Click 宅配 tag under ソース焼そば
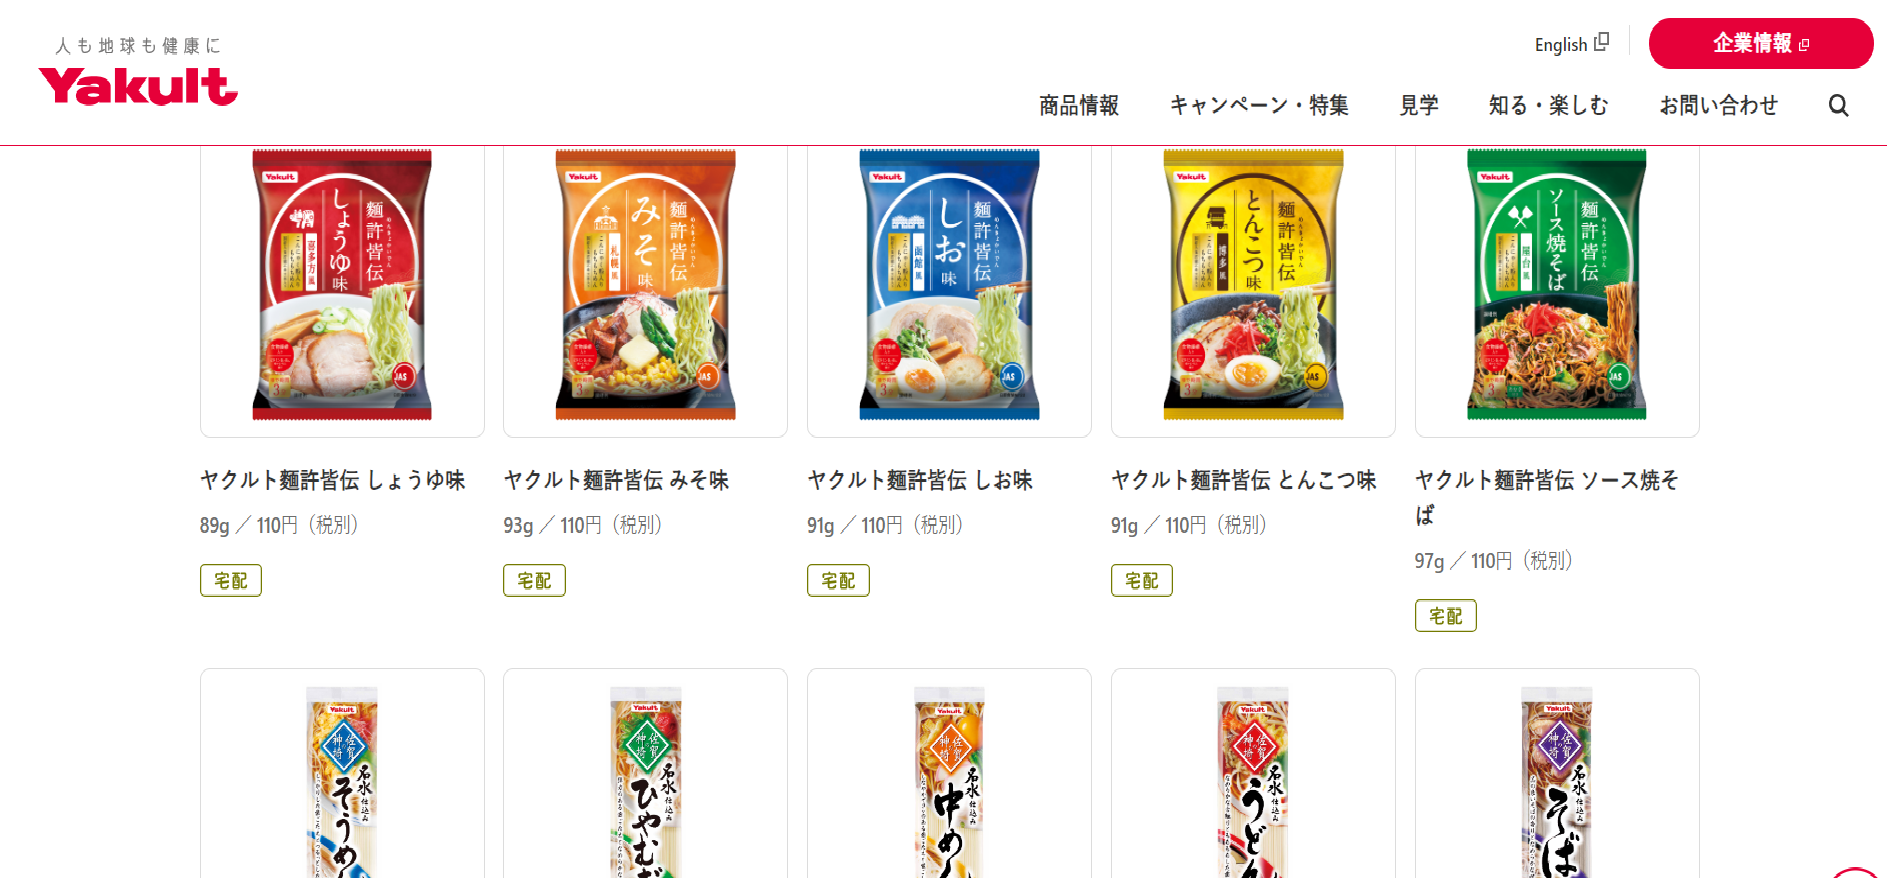The width and height of the screenshot is (1887, 878). coord(1445,615)
